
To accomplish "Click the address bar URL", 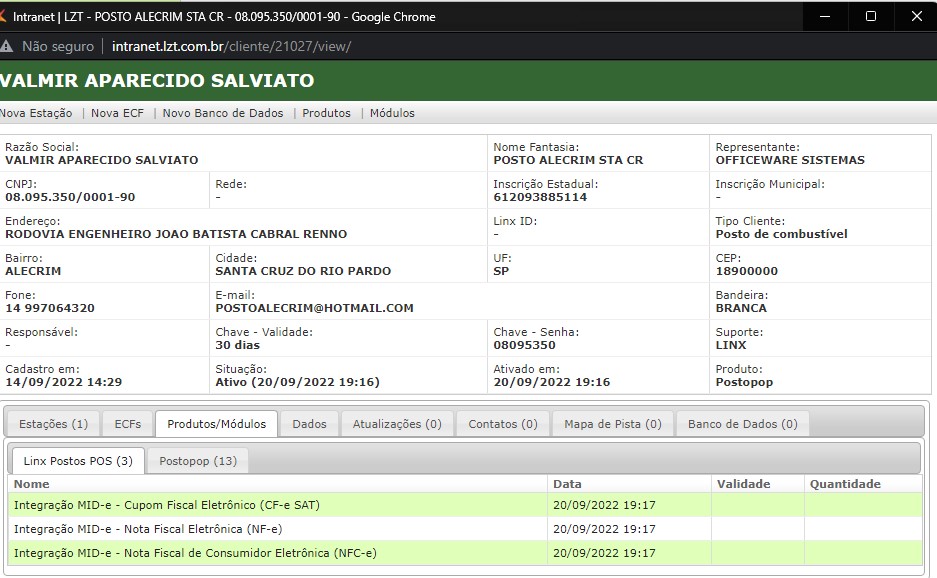I will [x=231, y=46].
